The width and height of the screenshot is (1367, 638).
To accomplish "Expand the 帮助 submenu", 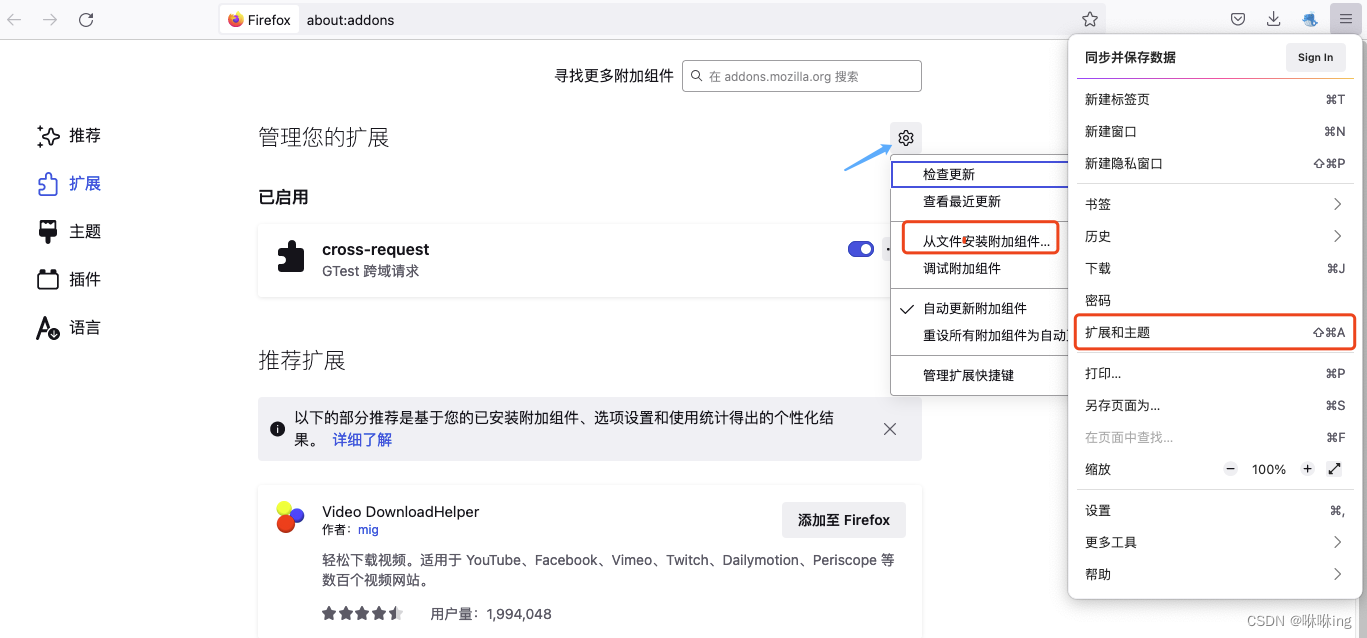I will pos(1215,574).
